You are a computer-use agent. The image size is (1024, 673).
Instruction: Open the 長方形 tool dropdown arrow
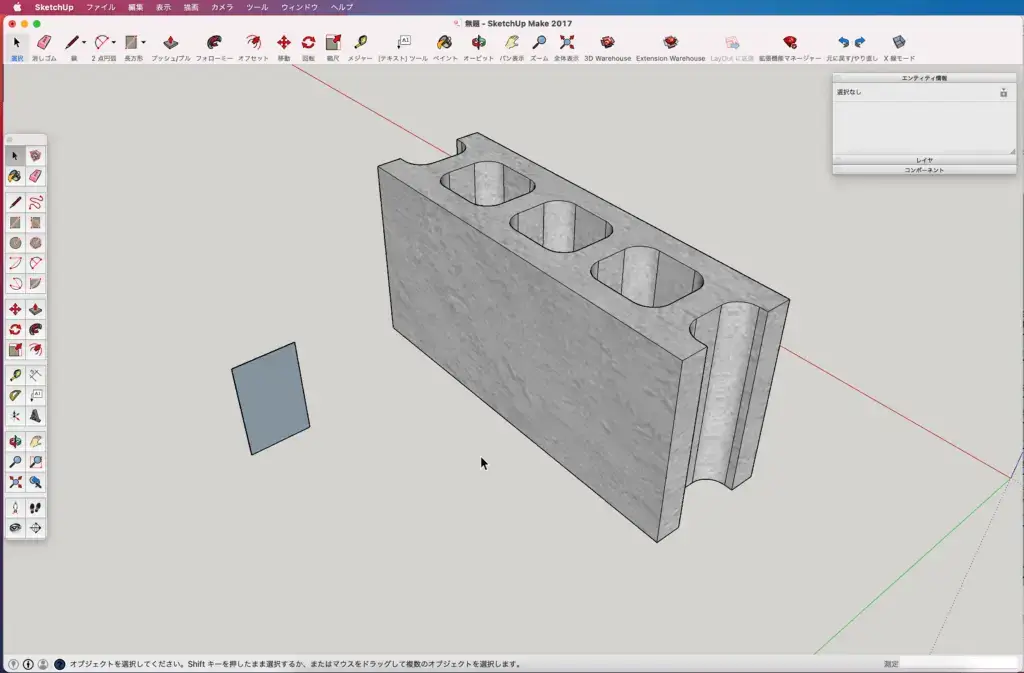143,42
